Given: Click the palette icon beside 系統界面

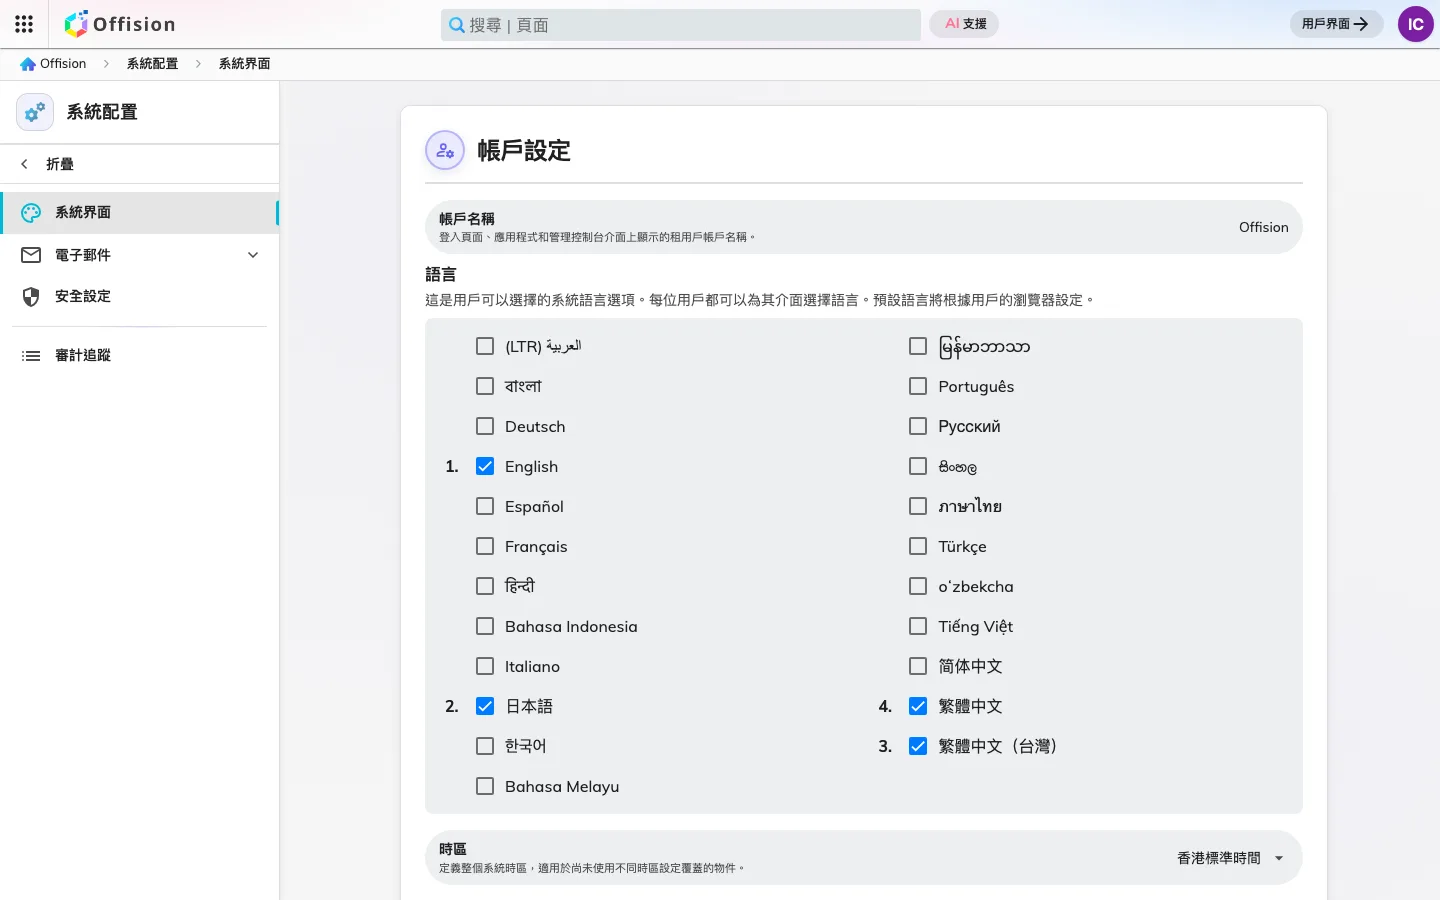Looking at the screenshot, I should (31, 213).
